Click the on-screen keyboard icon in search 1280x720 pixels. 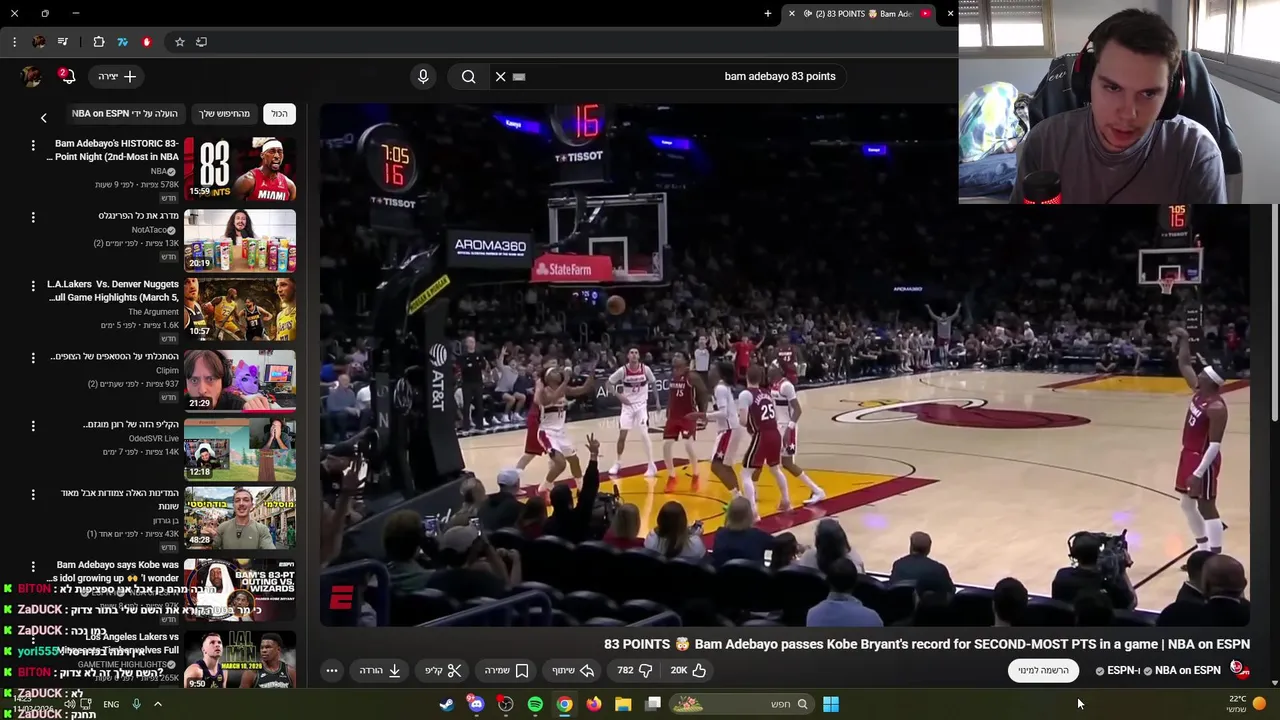coord(519,76)
